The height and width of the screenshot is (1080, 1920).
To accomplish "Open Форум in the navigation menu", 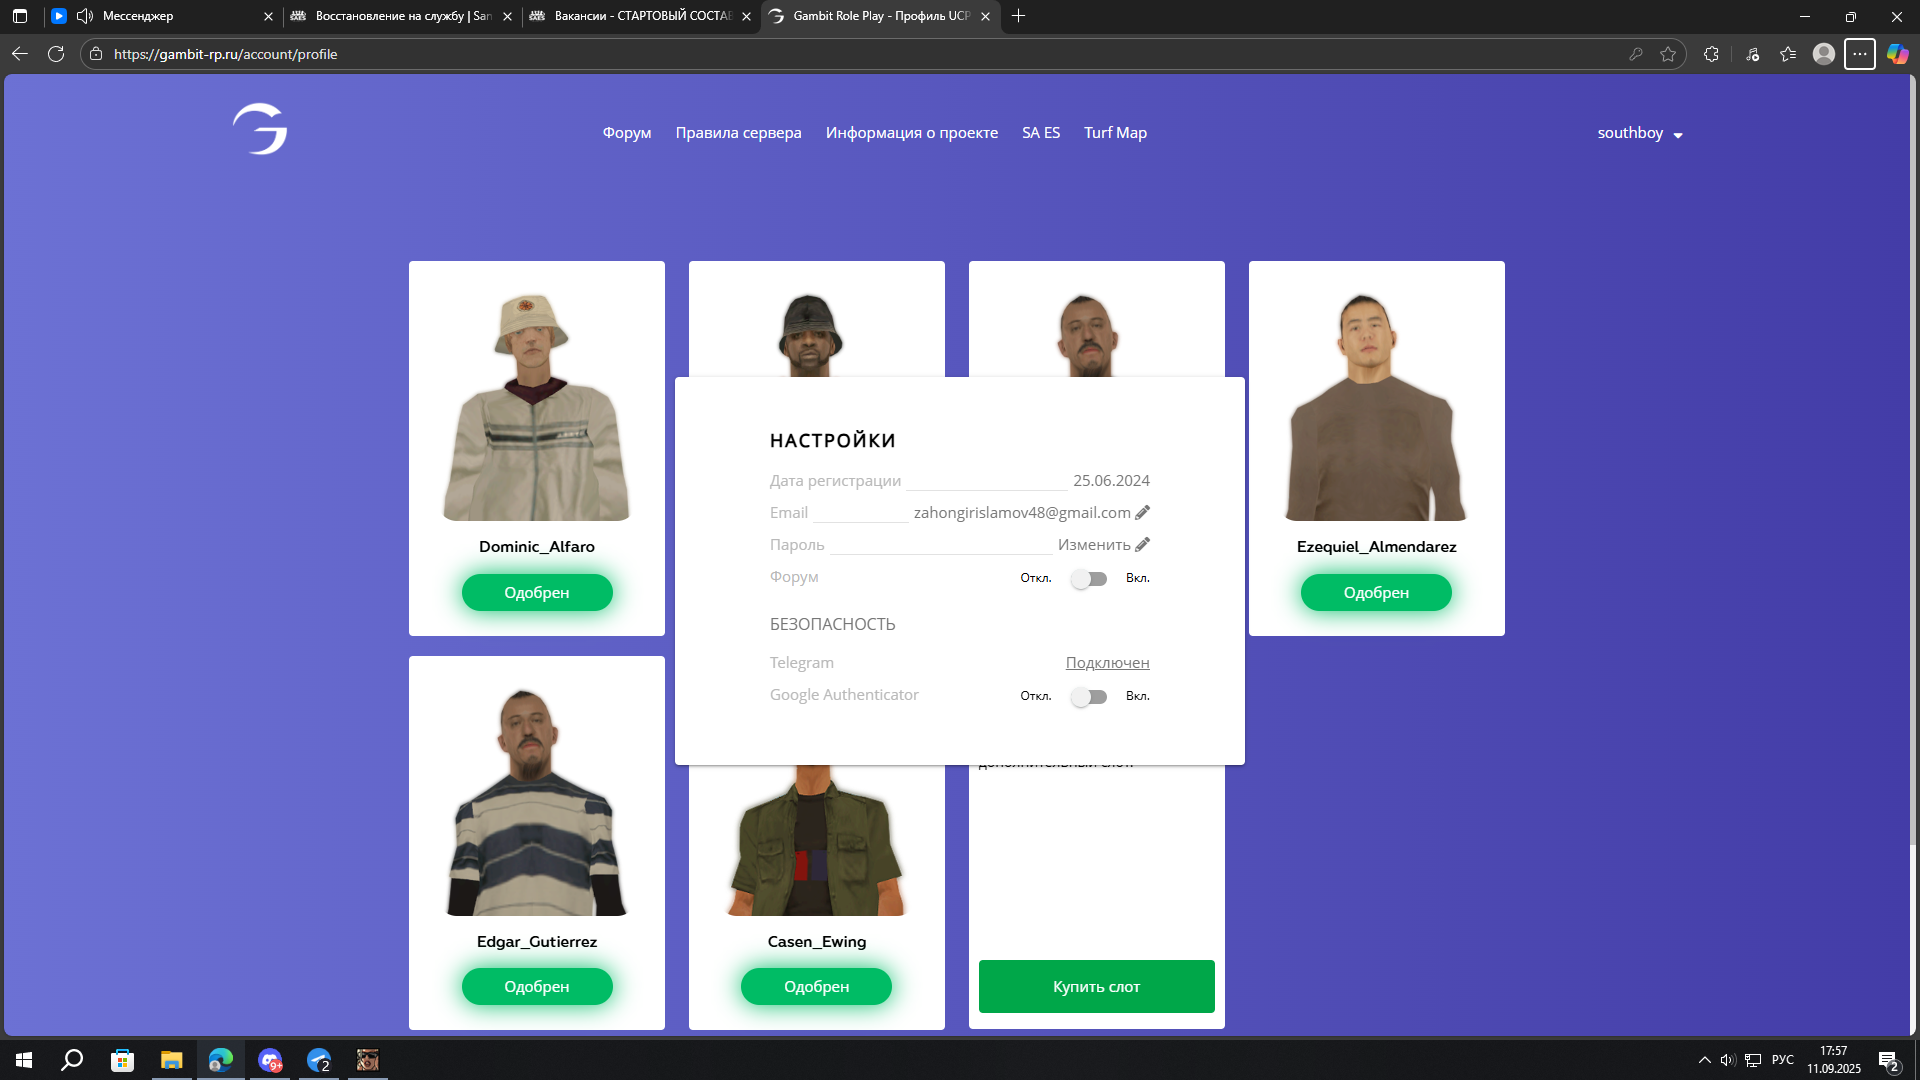I will click(627, 133).
